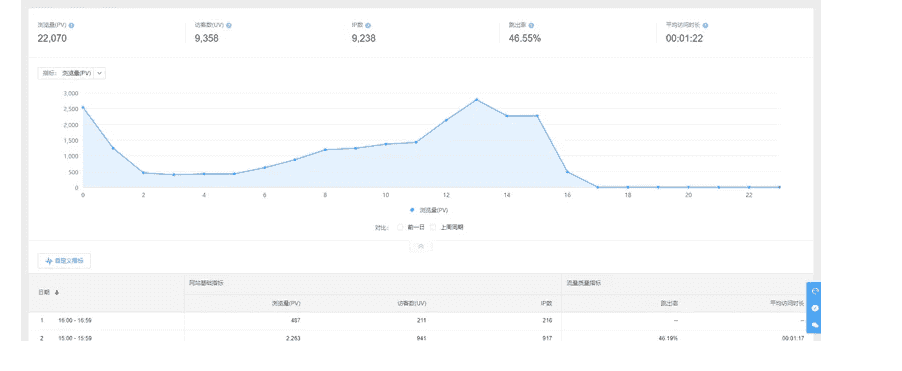Click the 2,263 page views cell

[x=293, y=338]
